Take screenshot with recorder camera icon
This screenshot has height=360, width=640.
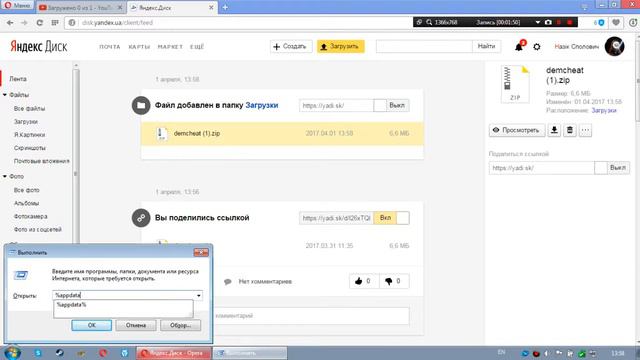coord(548,22)
